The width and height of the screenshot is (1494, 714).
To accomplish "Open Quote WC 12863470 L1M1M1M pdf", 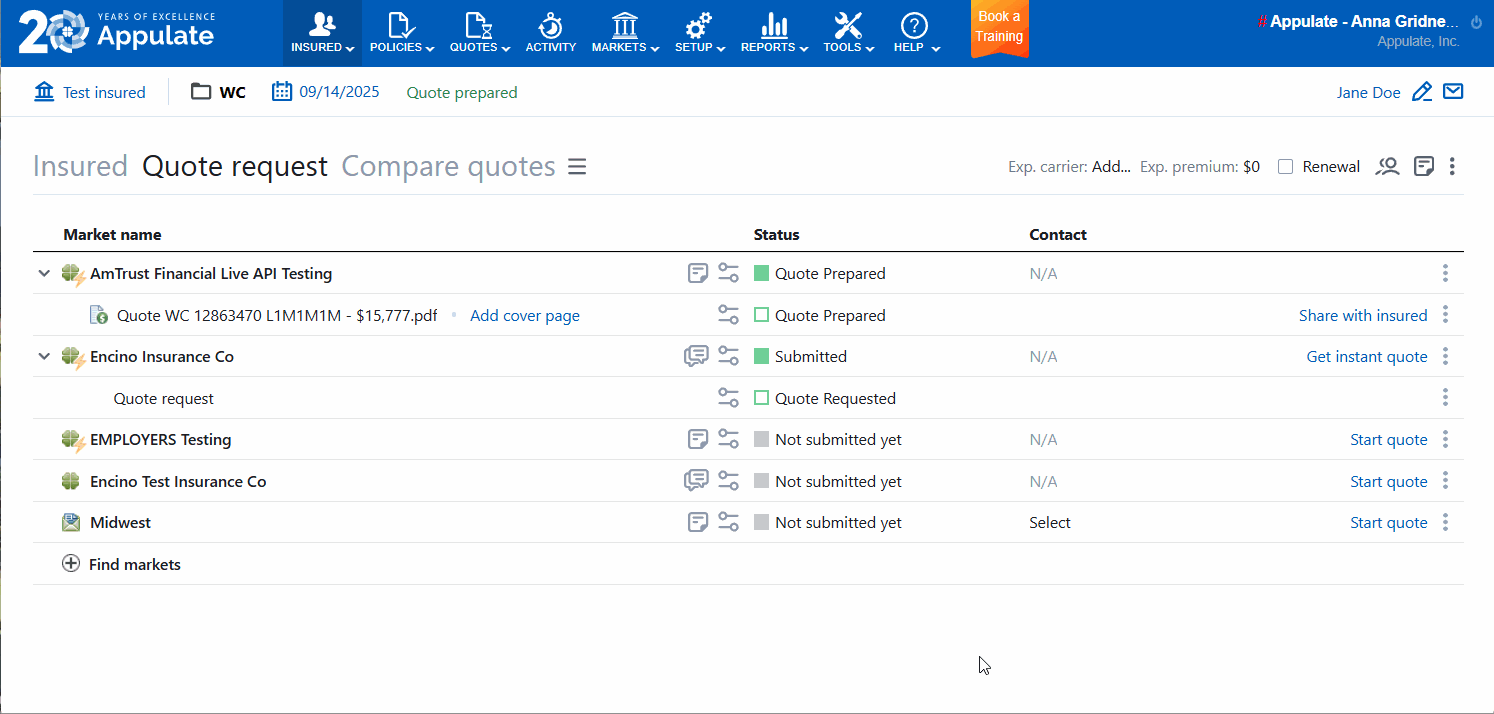I will point(277,316).
